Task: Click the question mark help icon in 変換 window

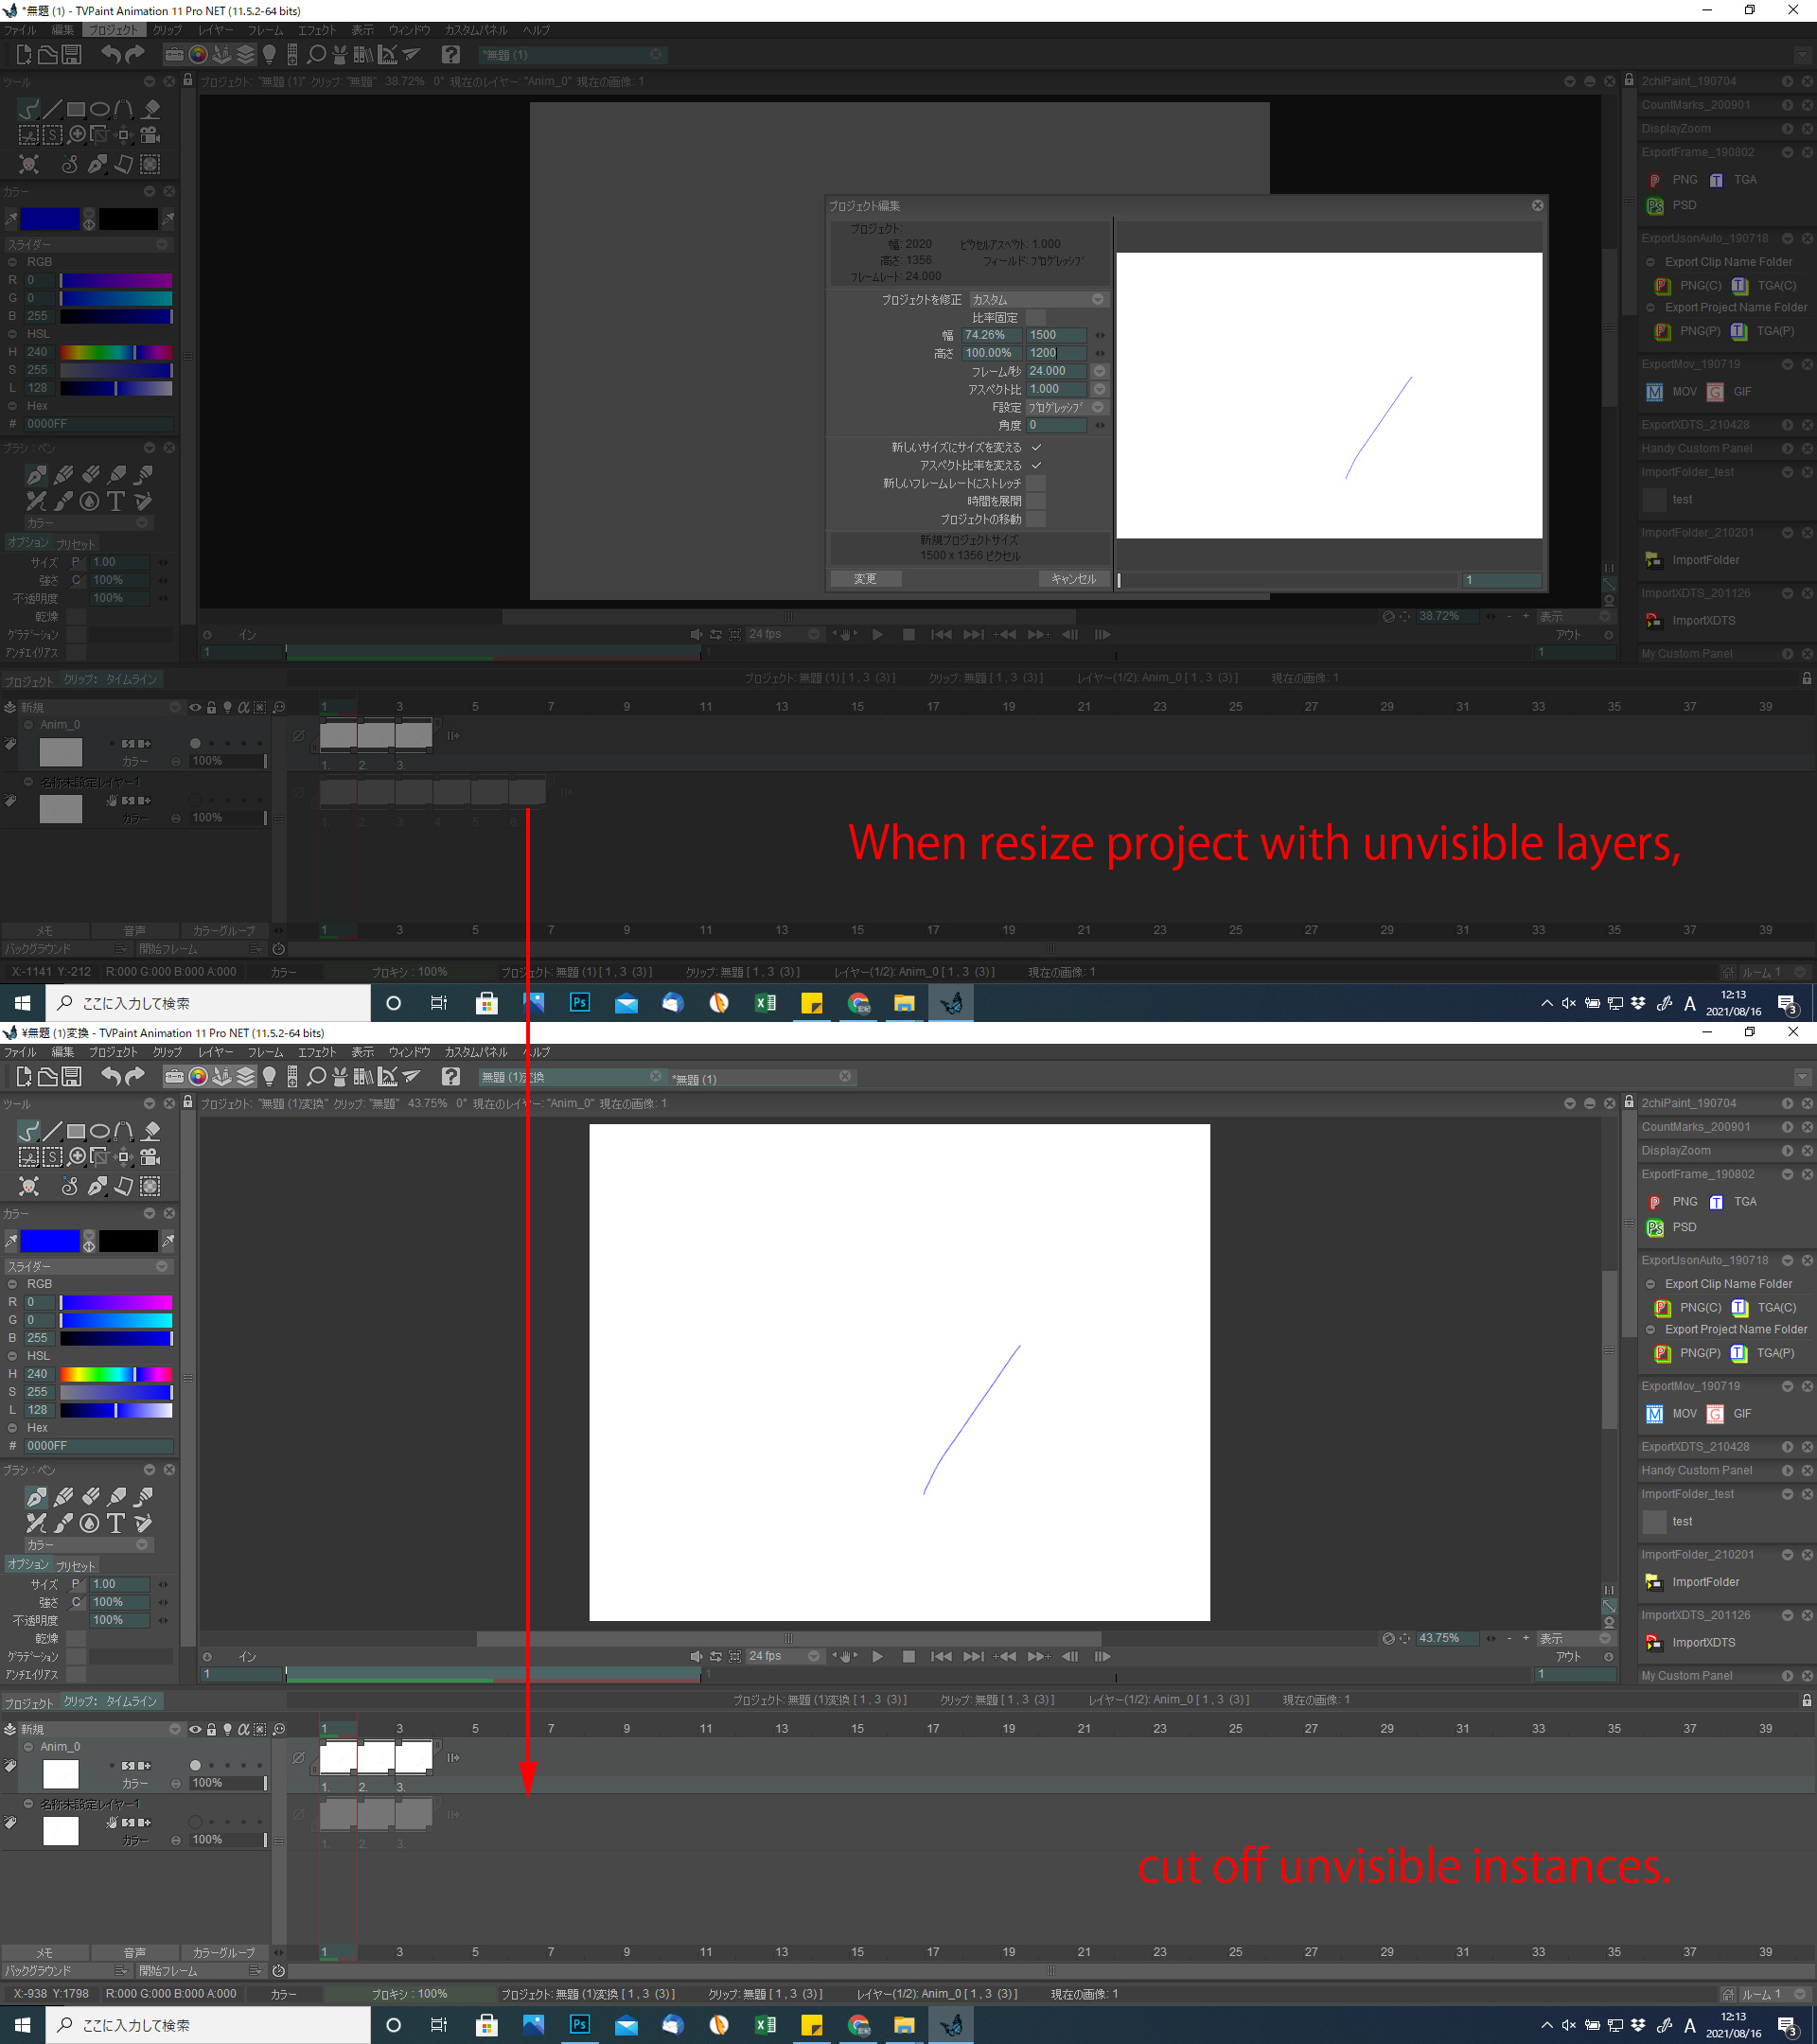Action: [x=451, y=1077]
